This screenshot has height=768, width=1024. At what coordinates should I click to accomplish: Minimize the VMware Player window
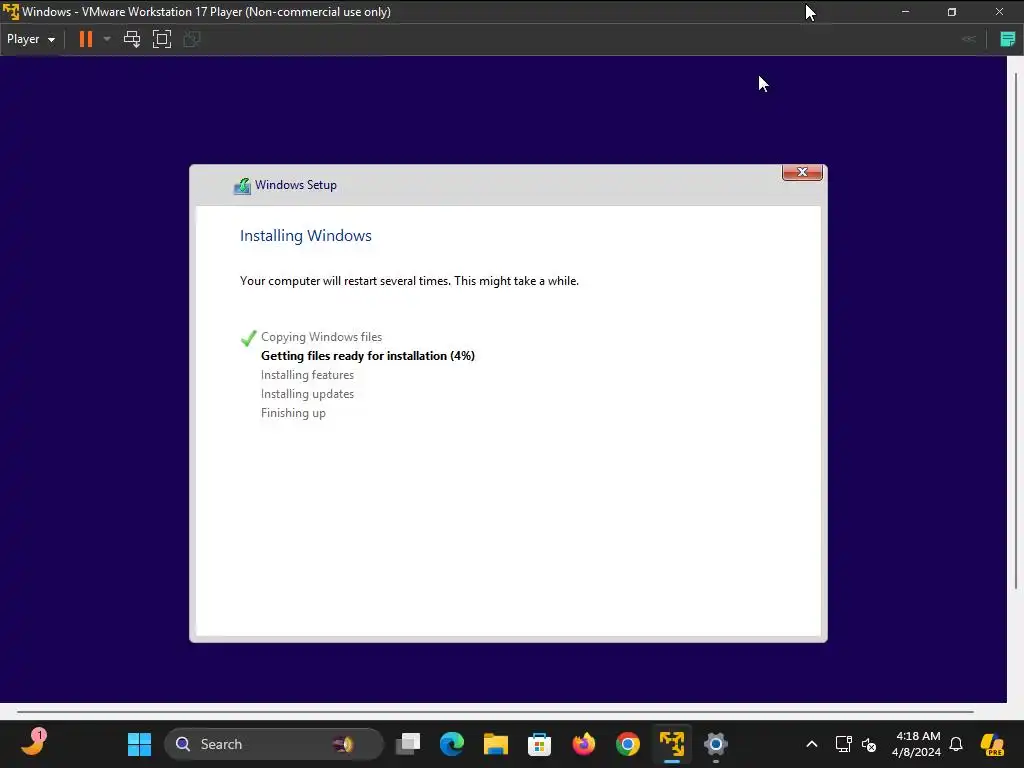click(x=905, y=12)
